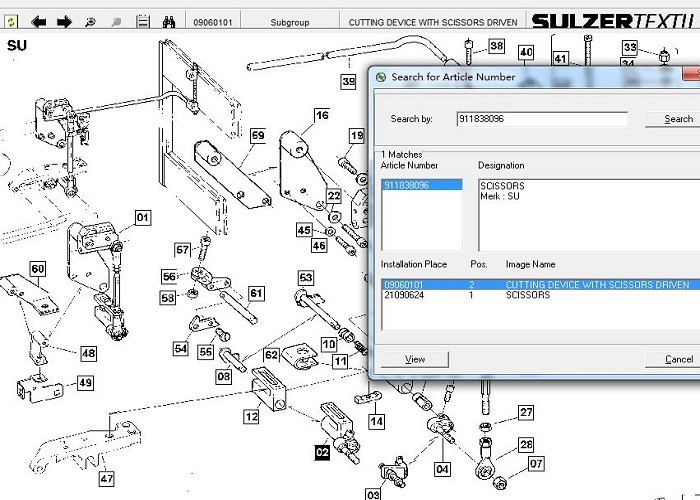
Task: Go back with the left arrow icon
Action: pos(39,21)
